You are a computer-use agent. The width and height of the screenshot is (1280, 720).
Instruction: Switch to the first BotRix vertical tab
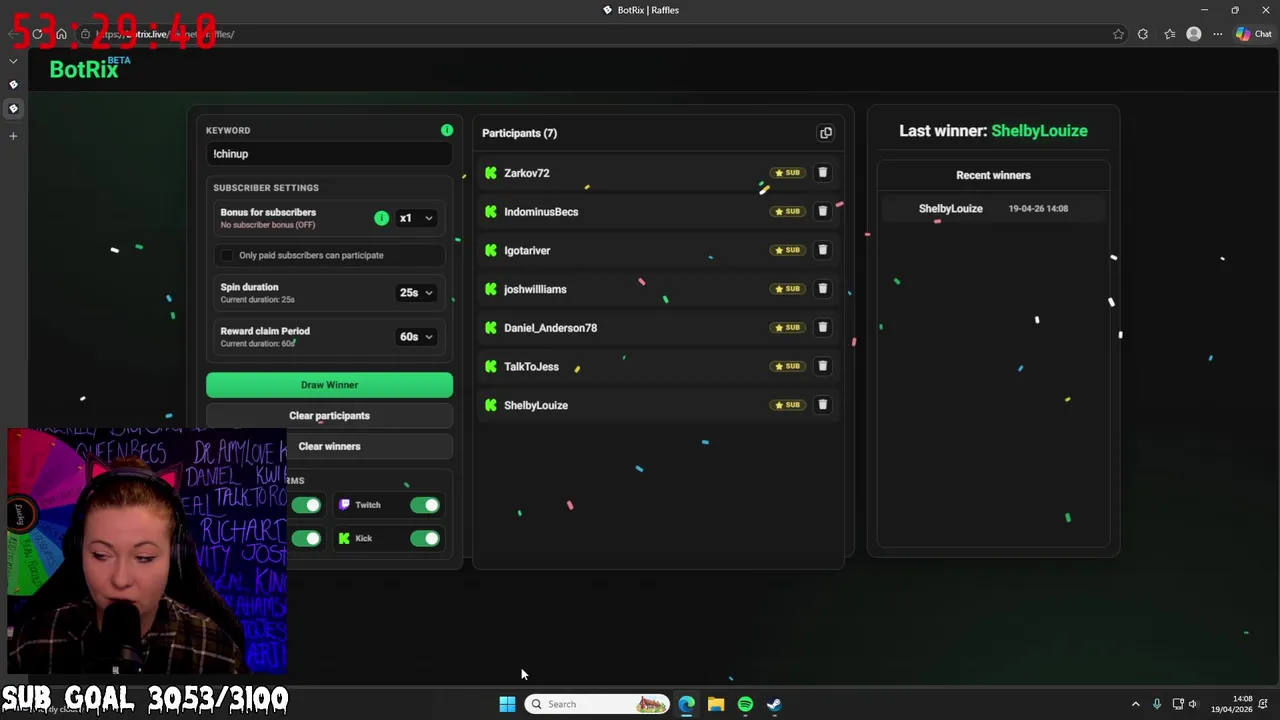tap(13, 85)
